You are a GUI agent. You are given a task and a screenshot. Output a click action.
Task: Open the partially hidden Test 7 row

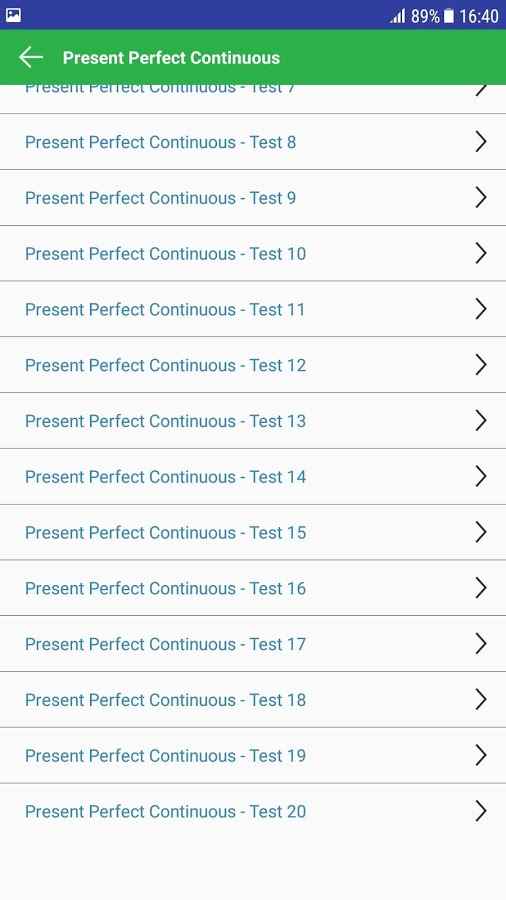click(253, 99)
